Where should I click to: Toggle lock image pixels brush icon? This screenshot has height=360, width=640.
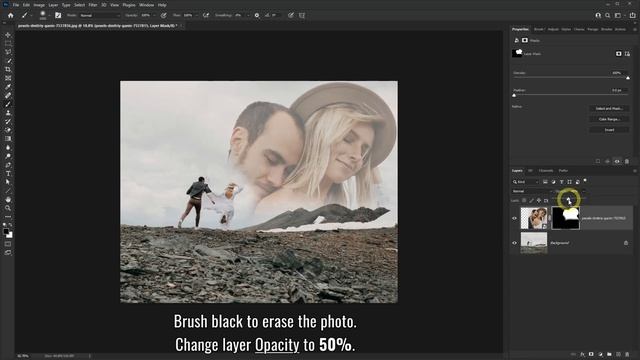531,200
